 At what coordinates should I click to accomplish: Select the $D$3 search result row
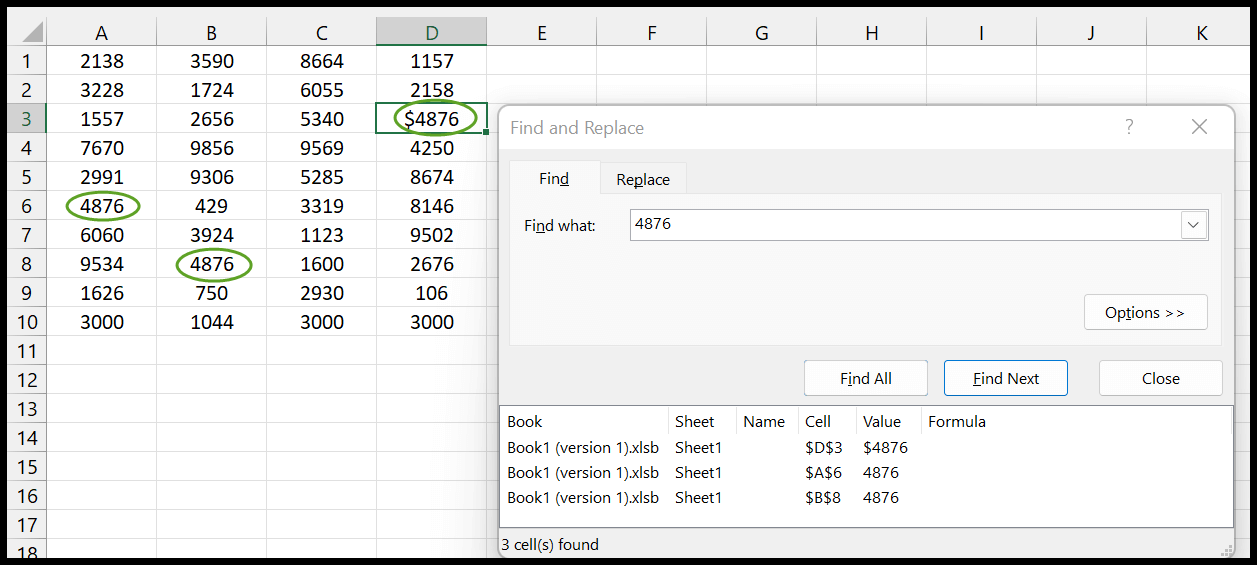pyautogui.click(x=866, y=447)
